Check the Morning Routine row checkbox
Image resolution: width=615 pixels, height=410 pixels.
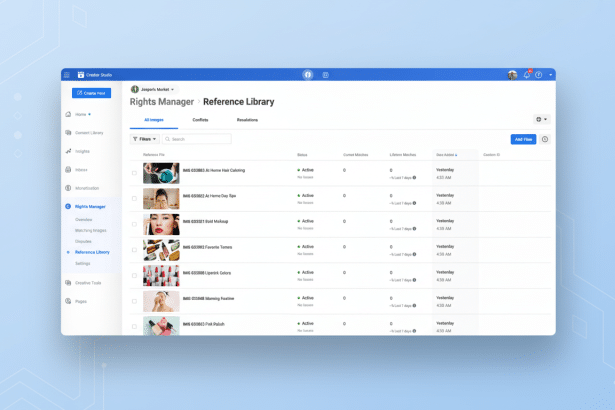[x=134, y=301]
